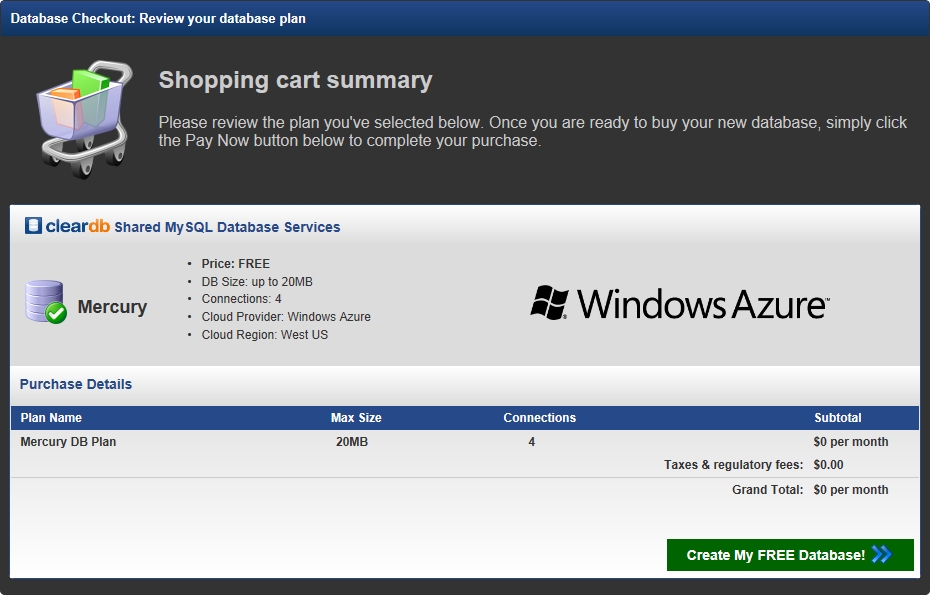
Task: Click the Max Size column header
Action: 356,418
